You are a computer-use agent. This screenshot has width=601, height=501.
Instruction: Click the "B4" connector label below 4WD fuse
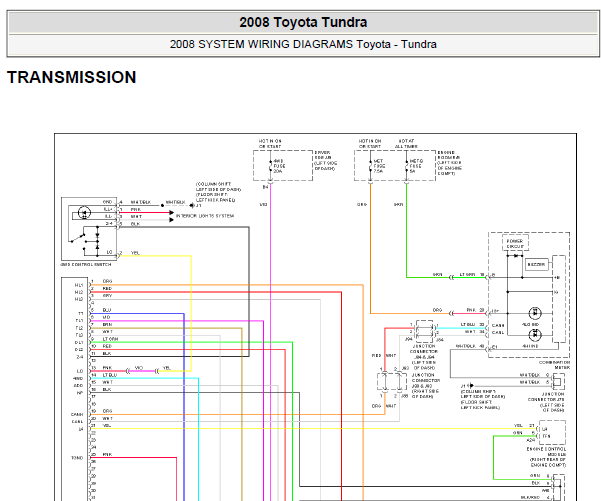pyautogui.click(x=265, y=187)
